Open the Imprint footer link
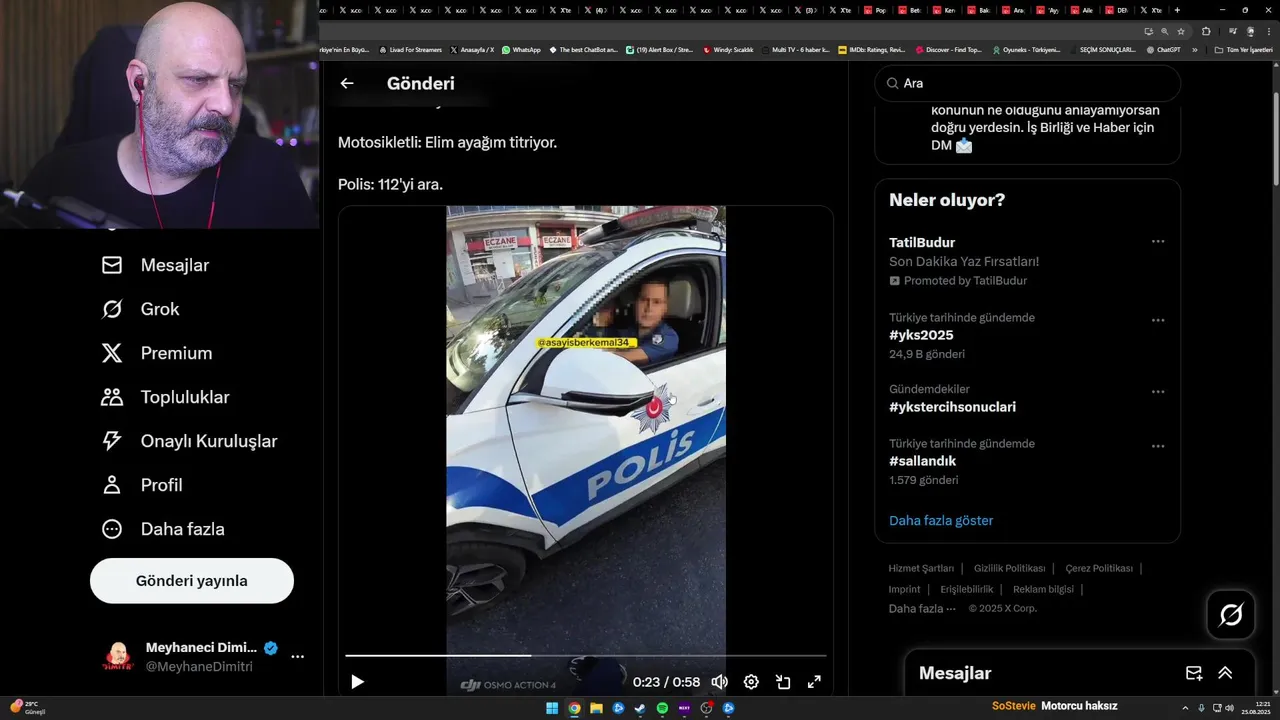This screenshot has height=720, width=1280. click(904, 589)
